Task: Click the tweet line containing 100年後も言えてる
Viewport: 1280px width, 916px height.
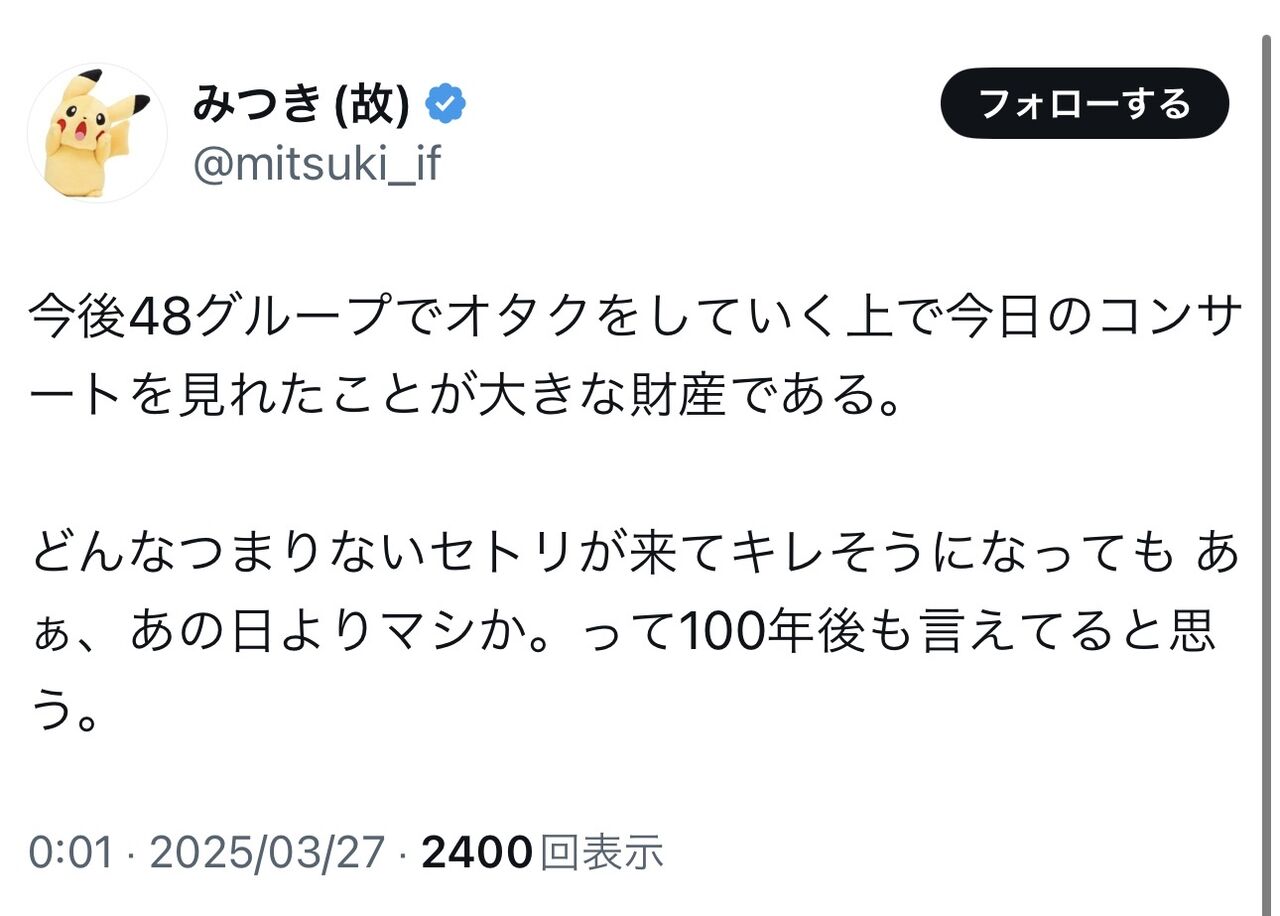Action: pos(623,633)
